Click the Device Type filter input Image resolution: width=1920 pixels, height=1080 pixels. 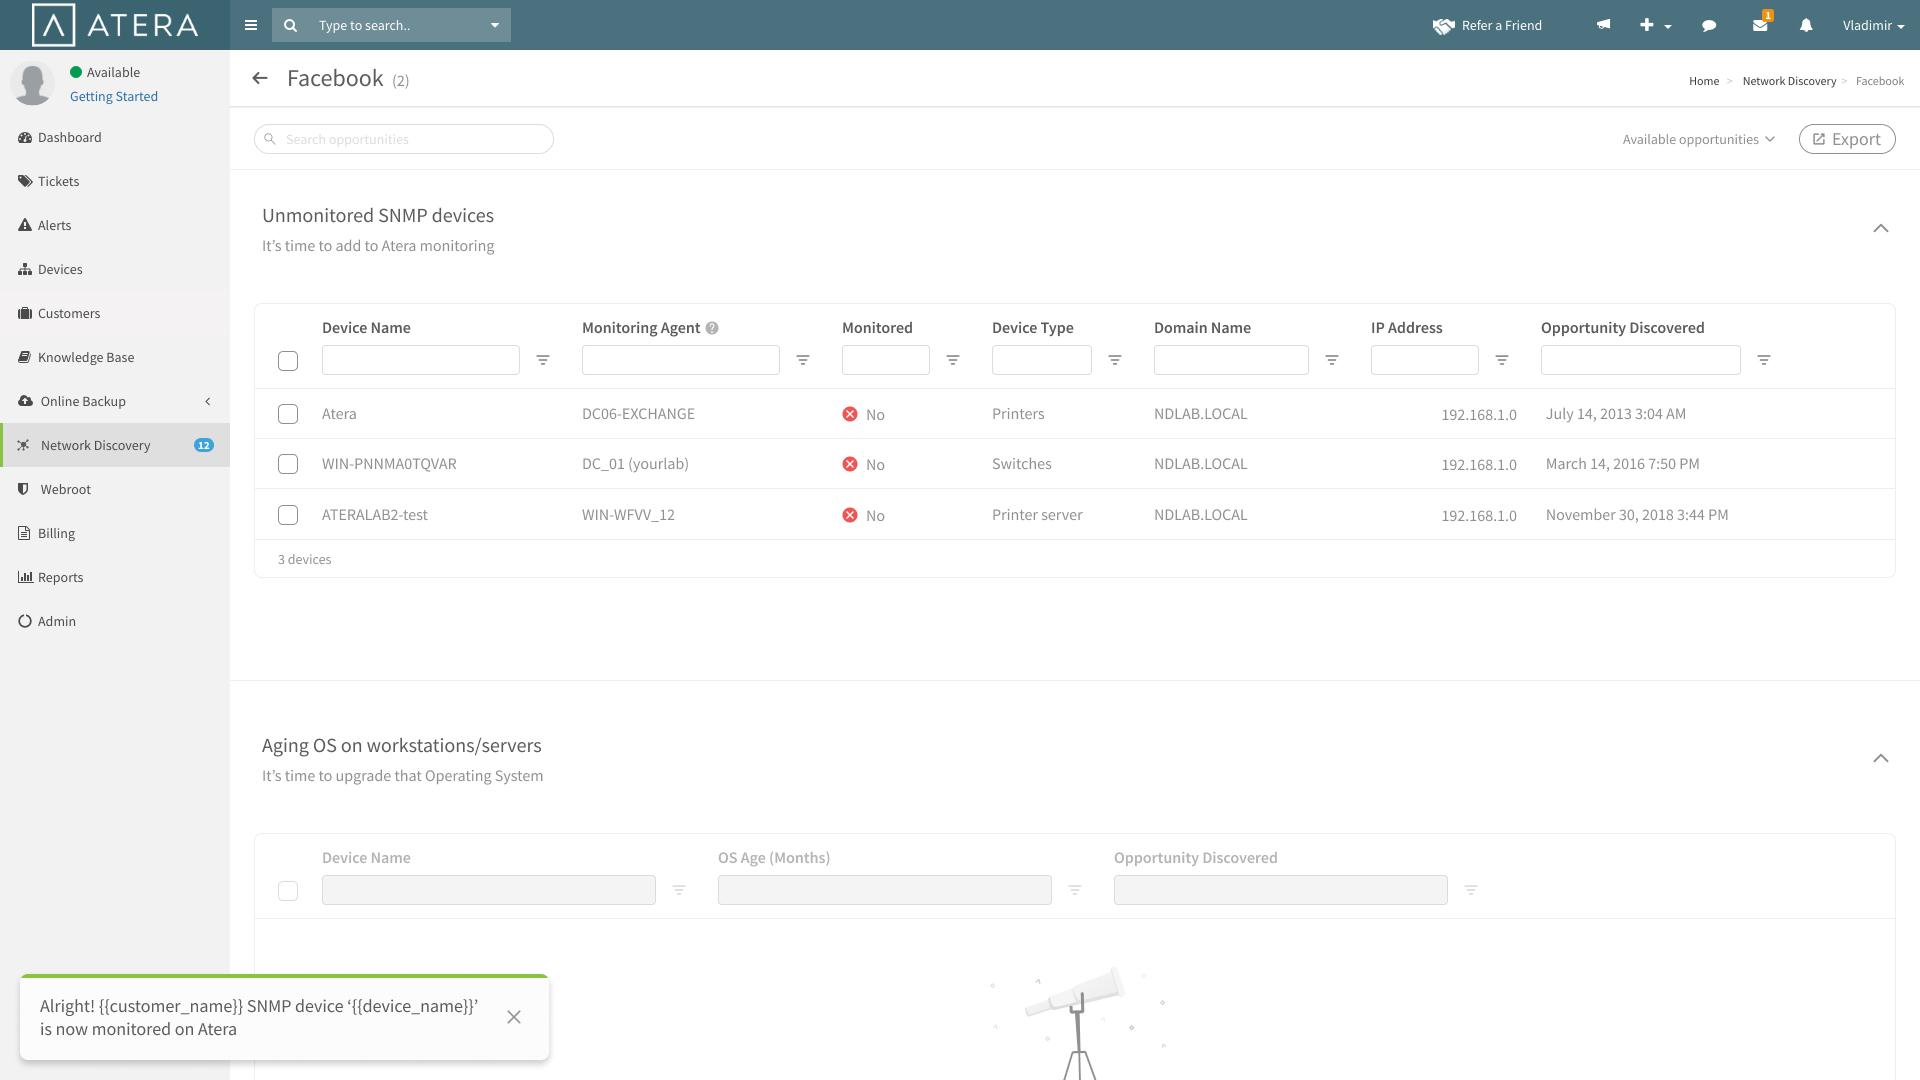click(x=1042, y=360)
